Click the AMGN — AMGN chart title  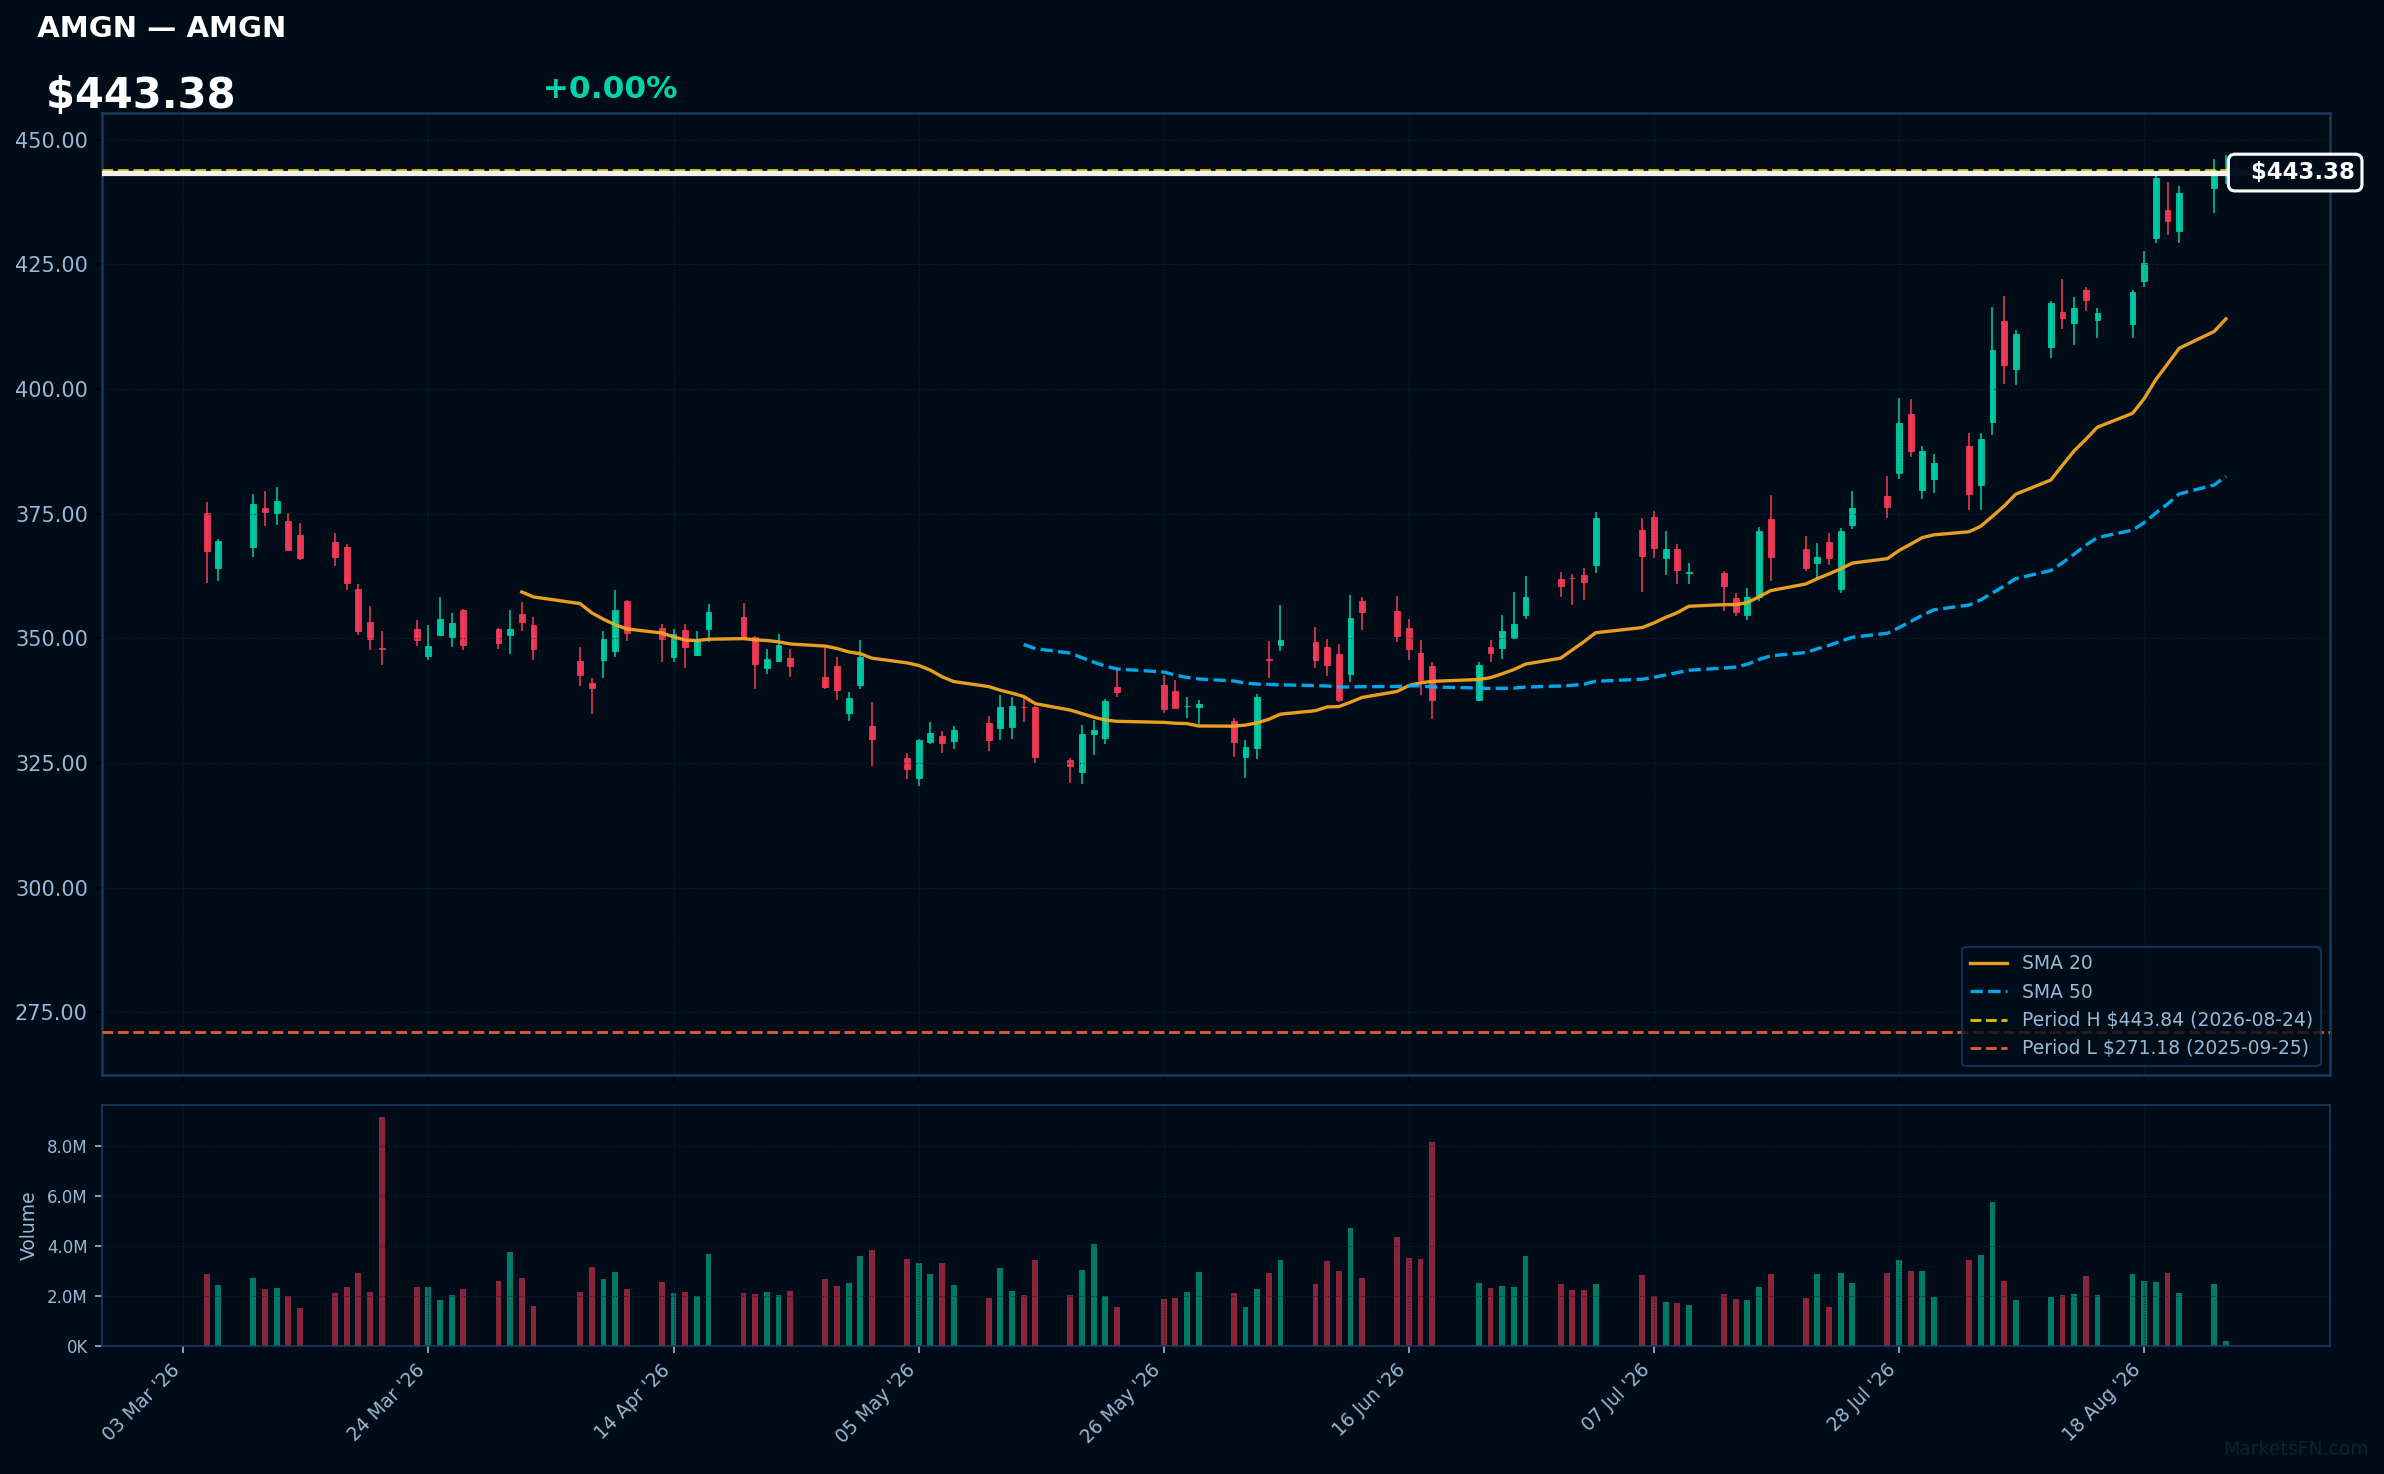pyautogui.click(x=161, y=27)
